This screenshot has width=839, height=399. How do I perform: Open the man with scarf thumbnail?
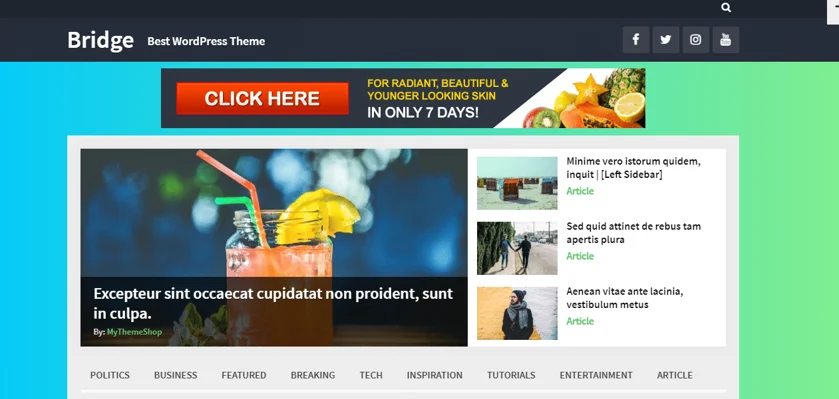click(x=517, y=313)
